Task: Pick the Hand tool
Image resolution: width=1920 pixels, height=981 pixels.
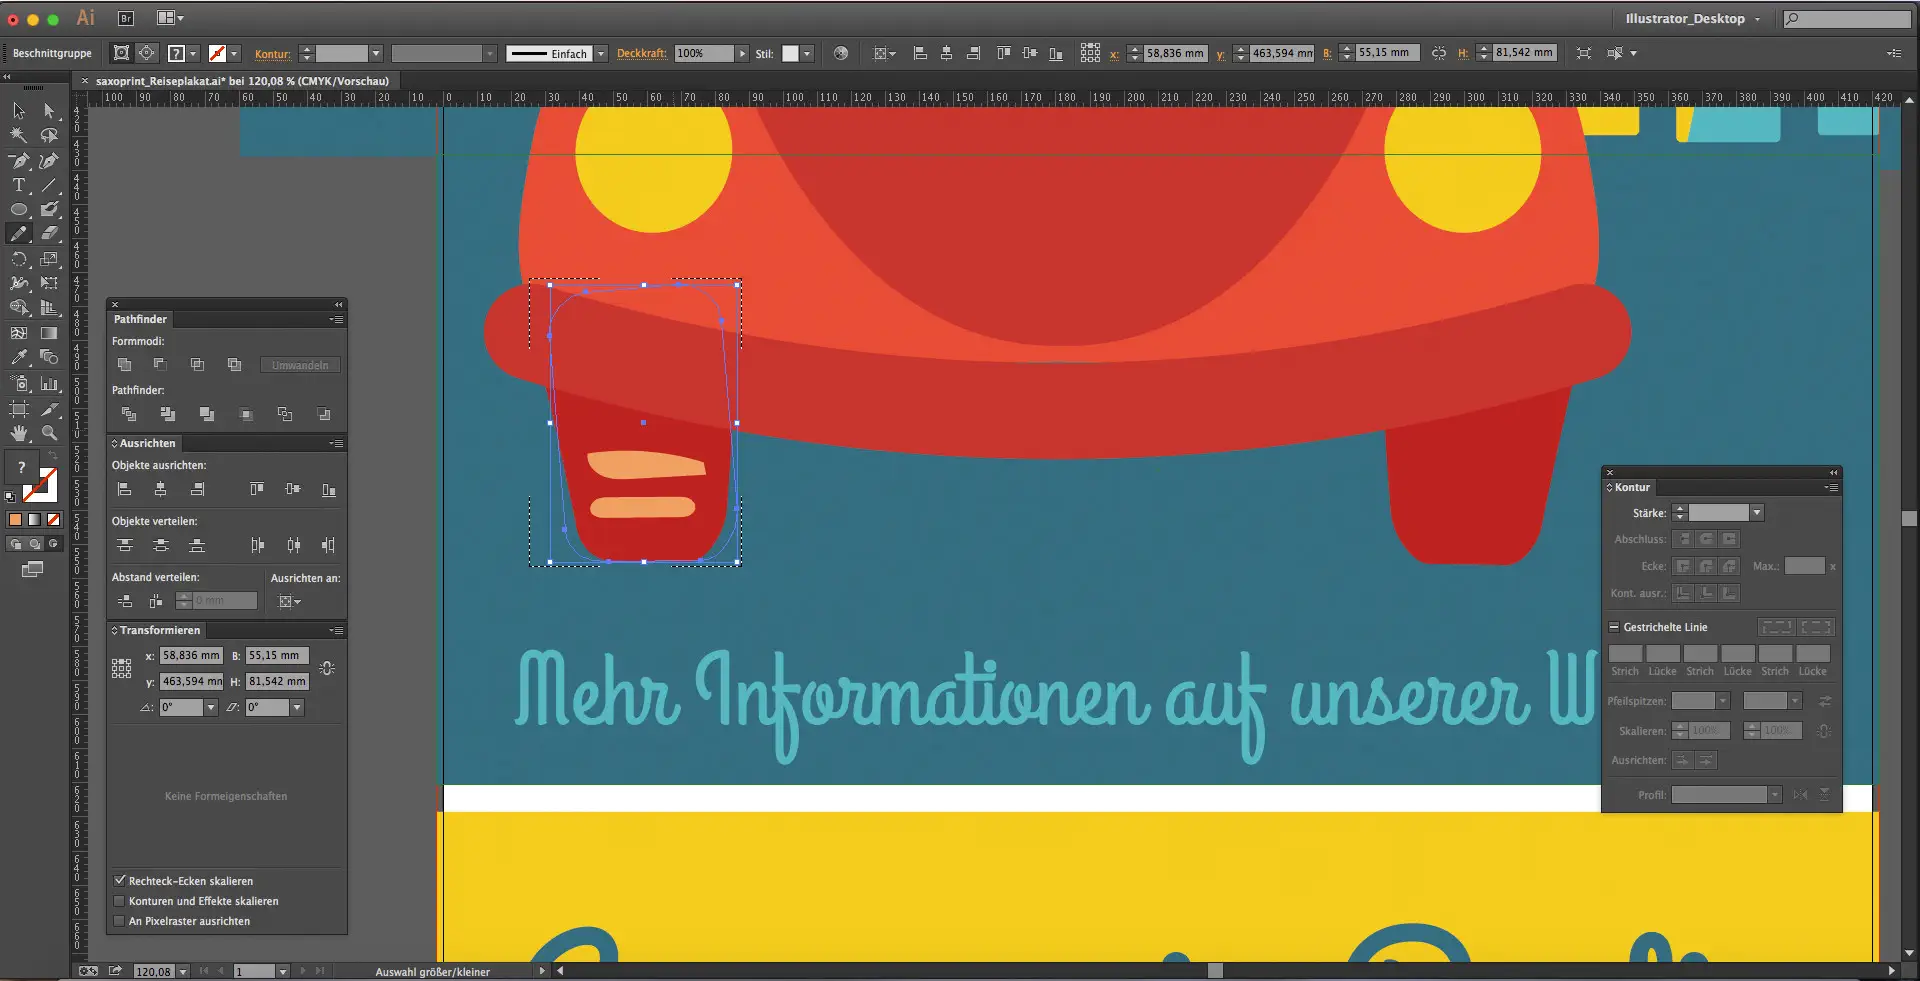Action: [19, 433]
